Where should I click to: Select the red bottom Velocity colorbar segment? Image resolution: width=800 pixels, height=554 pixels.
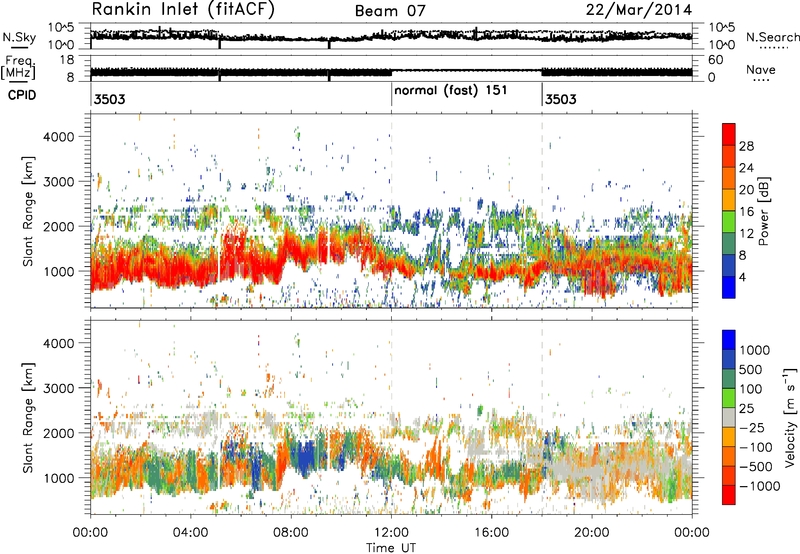pos(729,495)
